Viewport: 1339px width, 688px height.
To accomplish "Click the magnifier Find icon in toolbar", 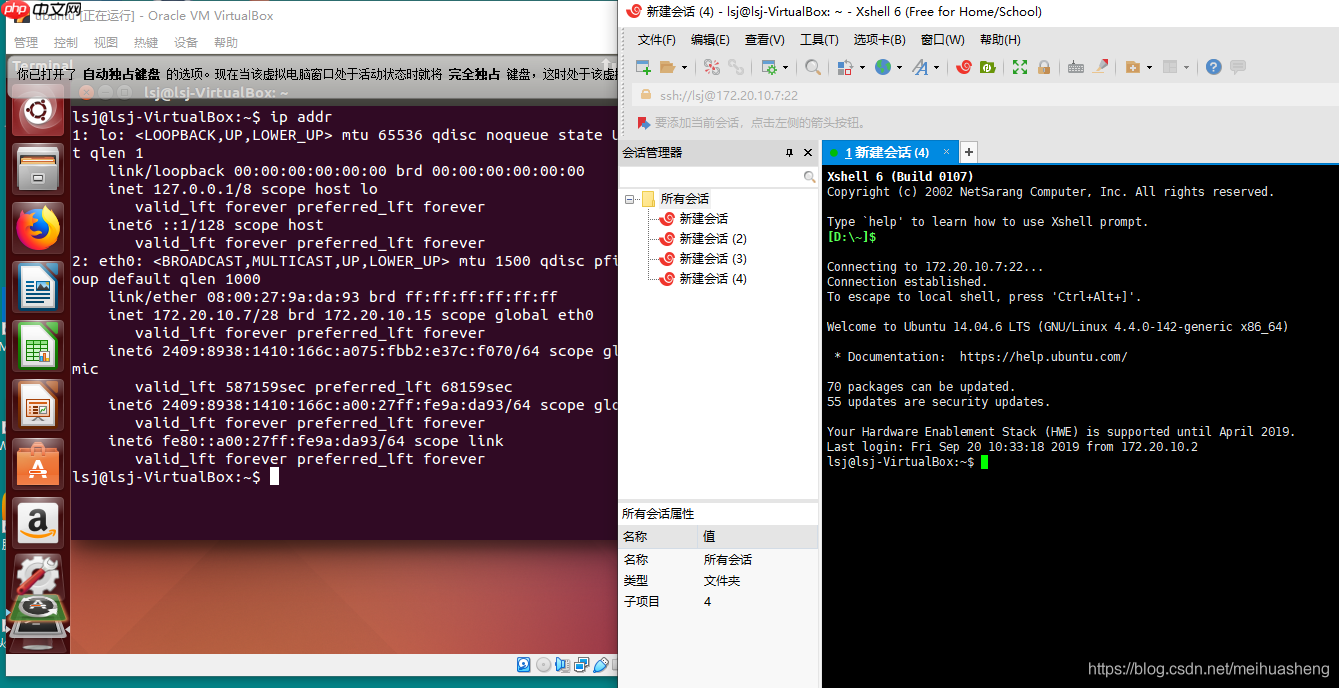I will [813, 67].
